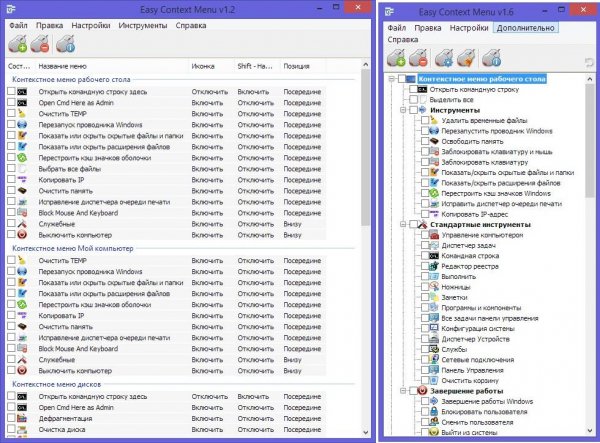This screenshot has height=443, width=600.
Task: Open Правка menu in v1.6 window
Action: point(427,28)
